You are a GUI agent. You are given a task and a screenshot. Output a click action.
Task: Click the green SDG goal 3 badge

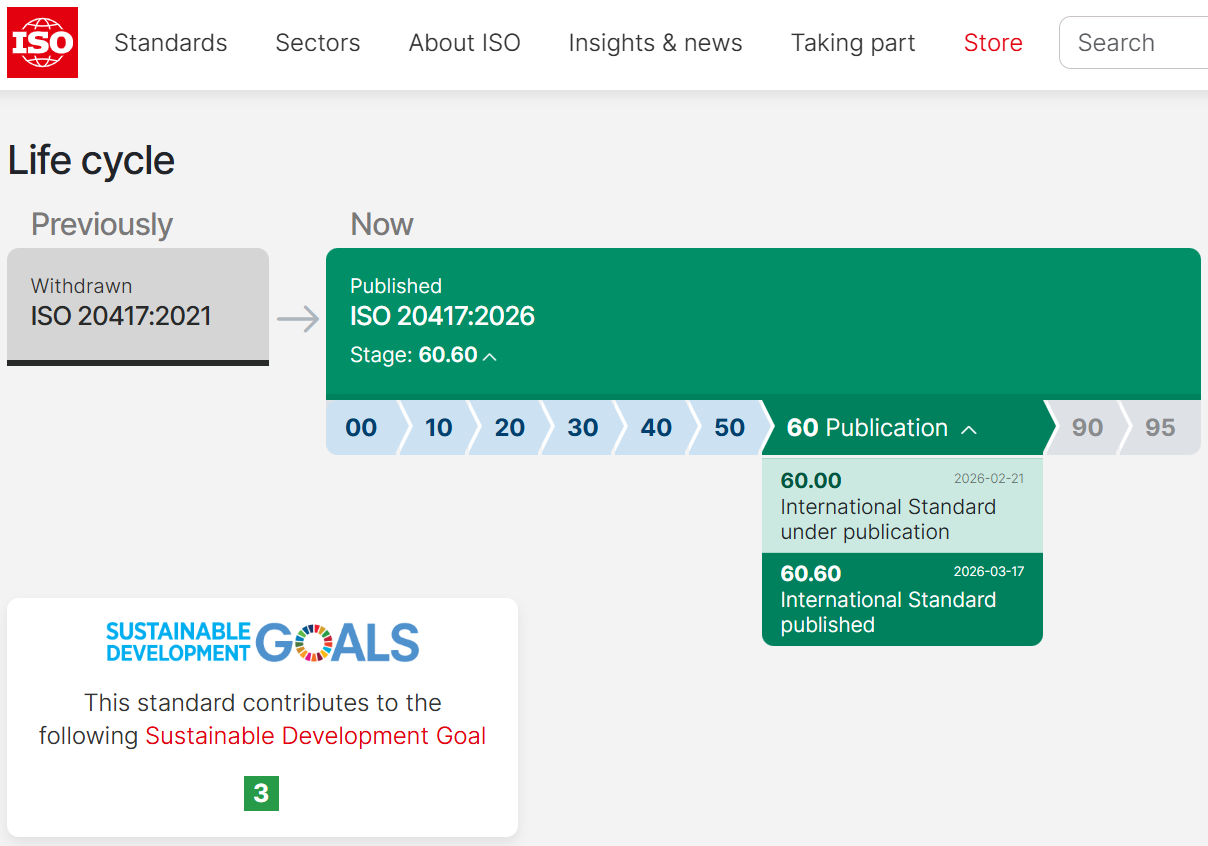[x=261, y=793]
